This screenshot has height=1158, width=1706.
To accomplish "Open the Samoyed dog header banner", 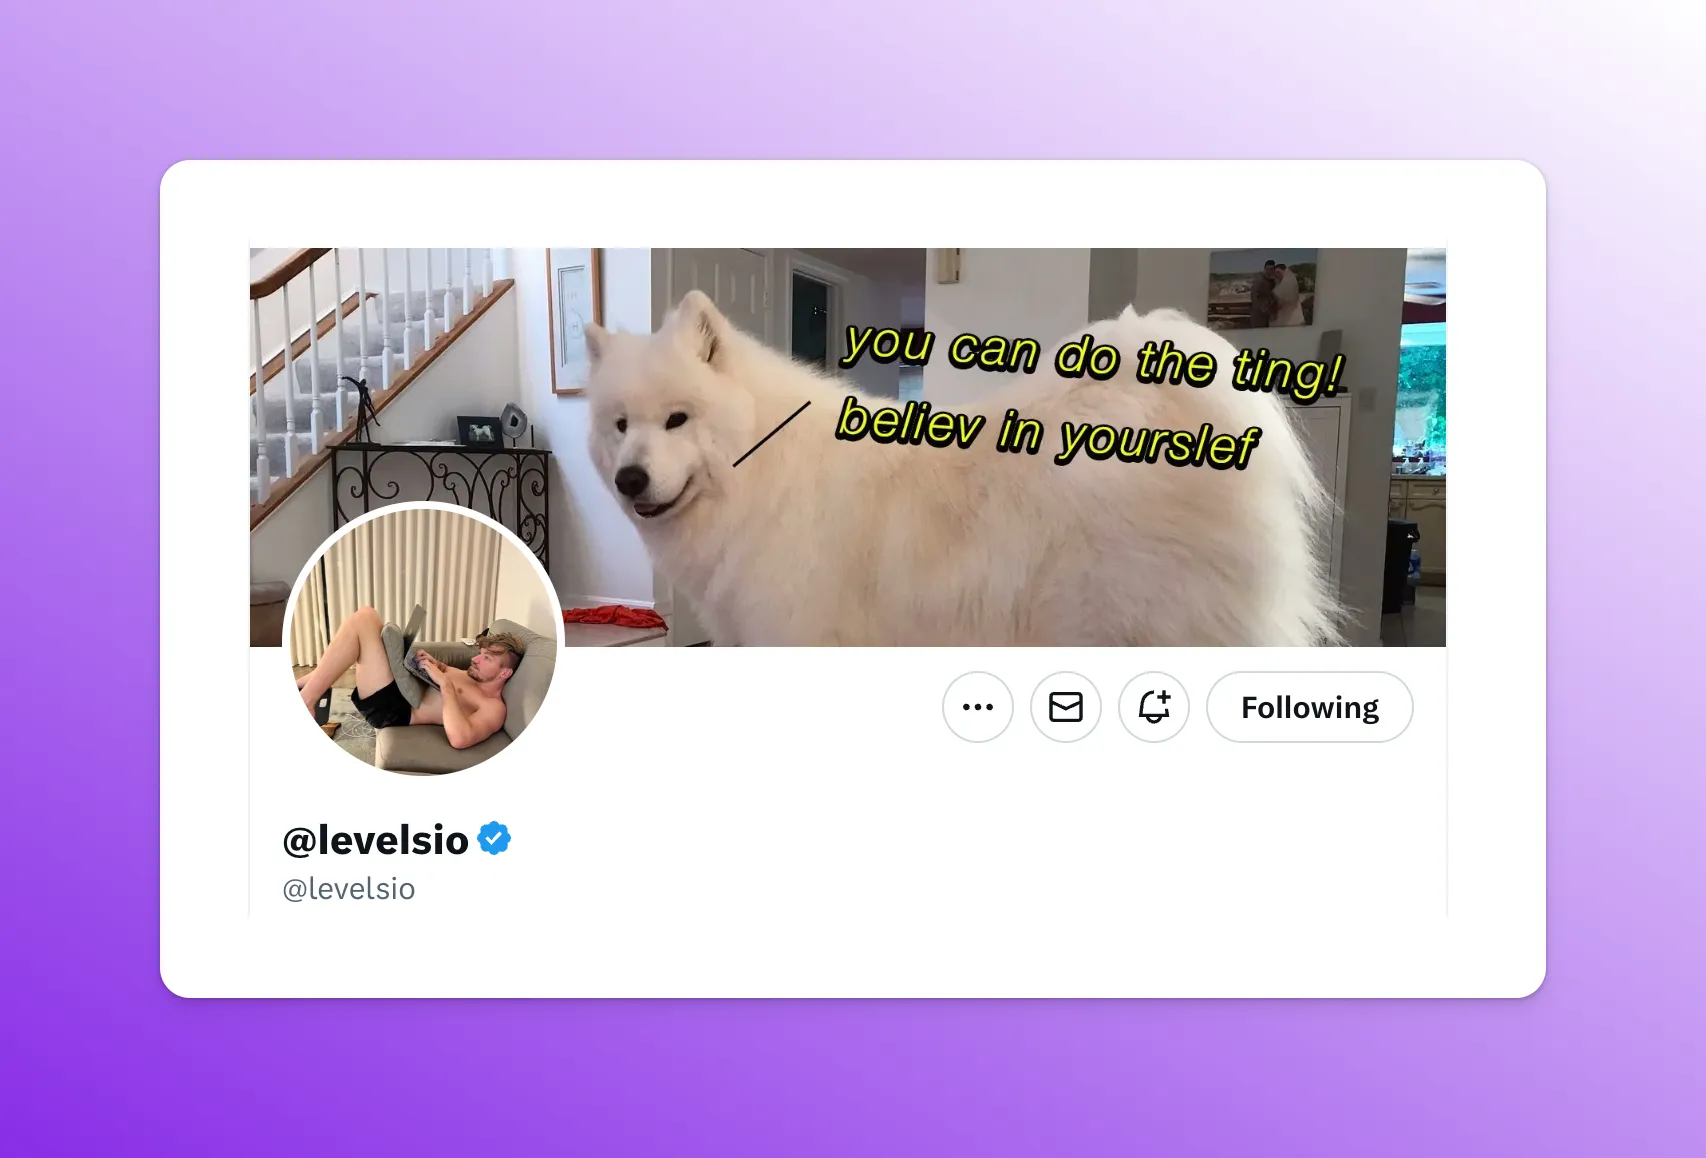I will click(x=847, y=447).
